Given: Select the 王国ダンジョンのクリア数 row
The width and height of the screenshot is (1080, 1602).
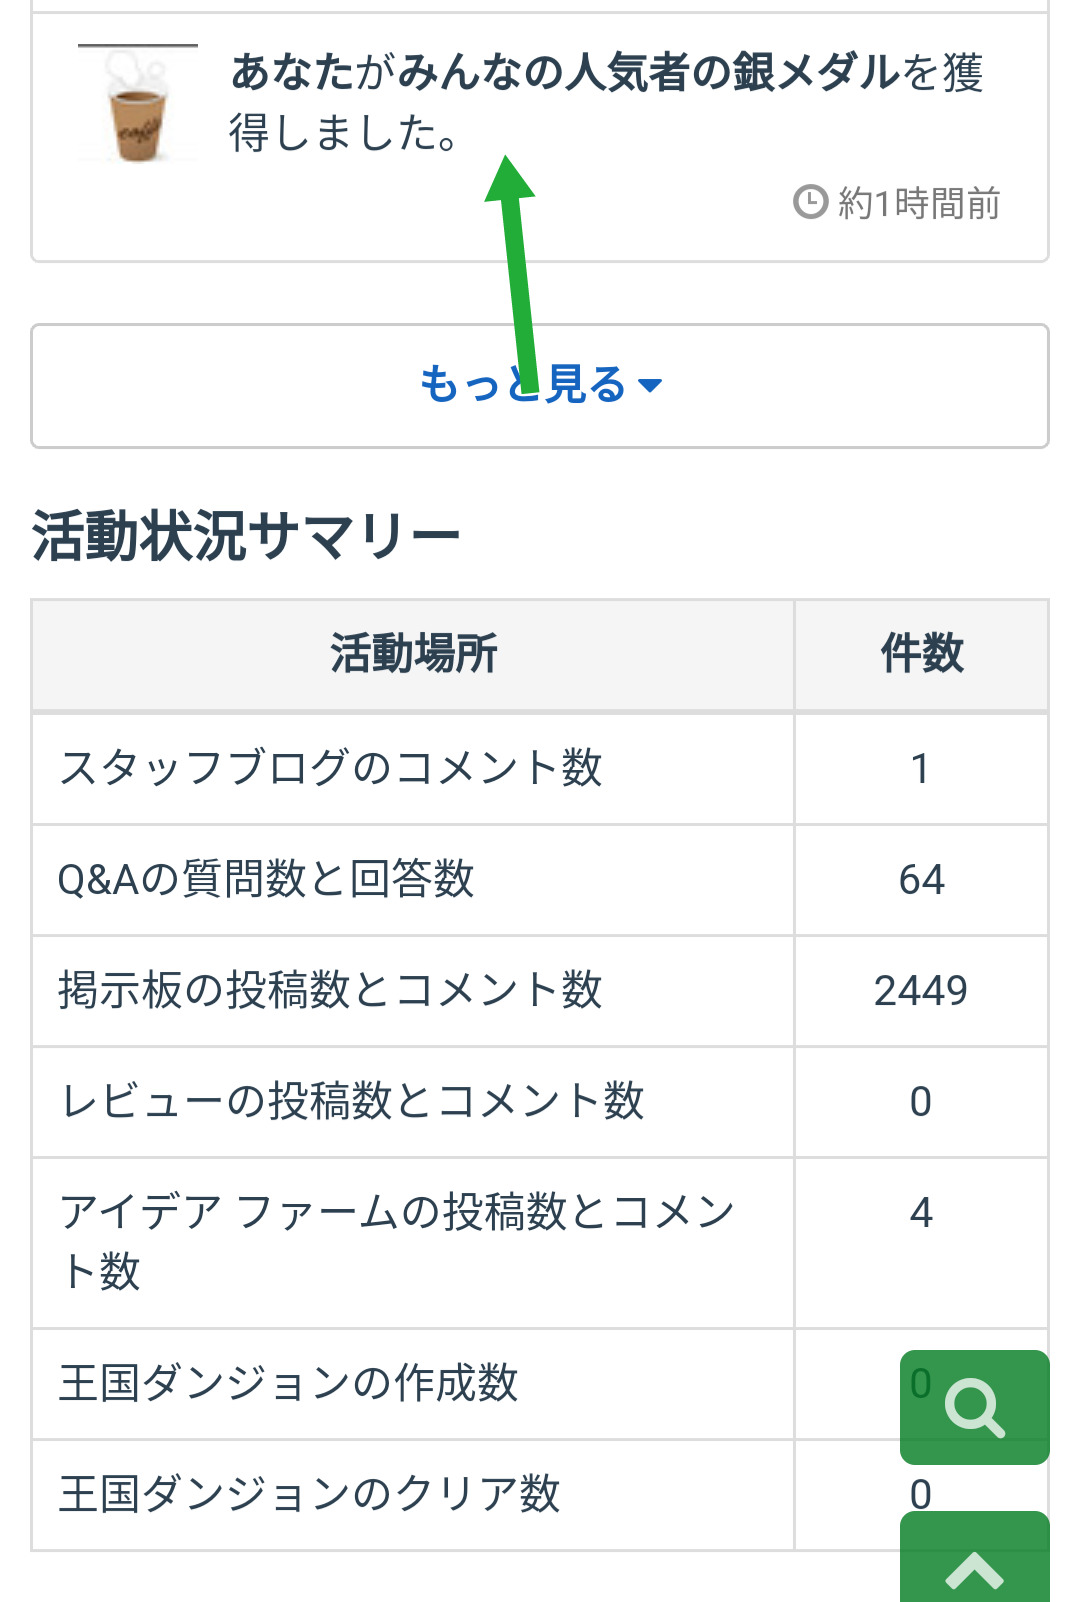Looking at the screenshot, I should click(x=310, y=1494).
